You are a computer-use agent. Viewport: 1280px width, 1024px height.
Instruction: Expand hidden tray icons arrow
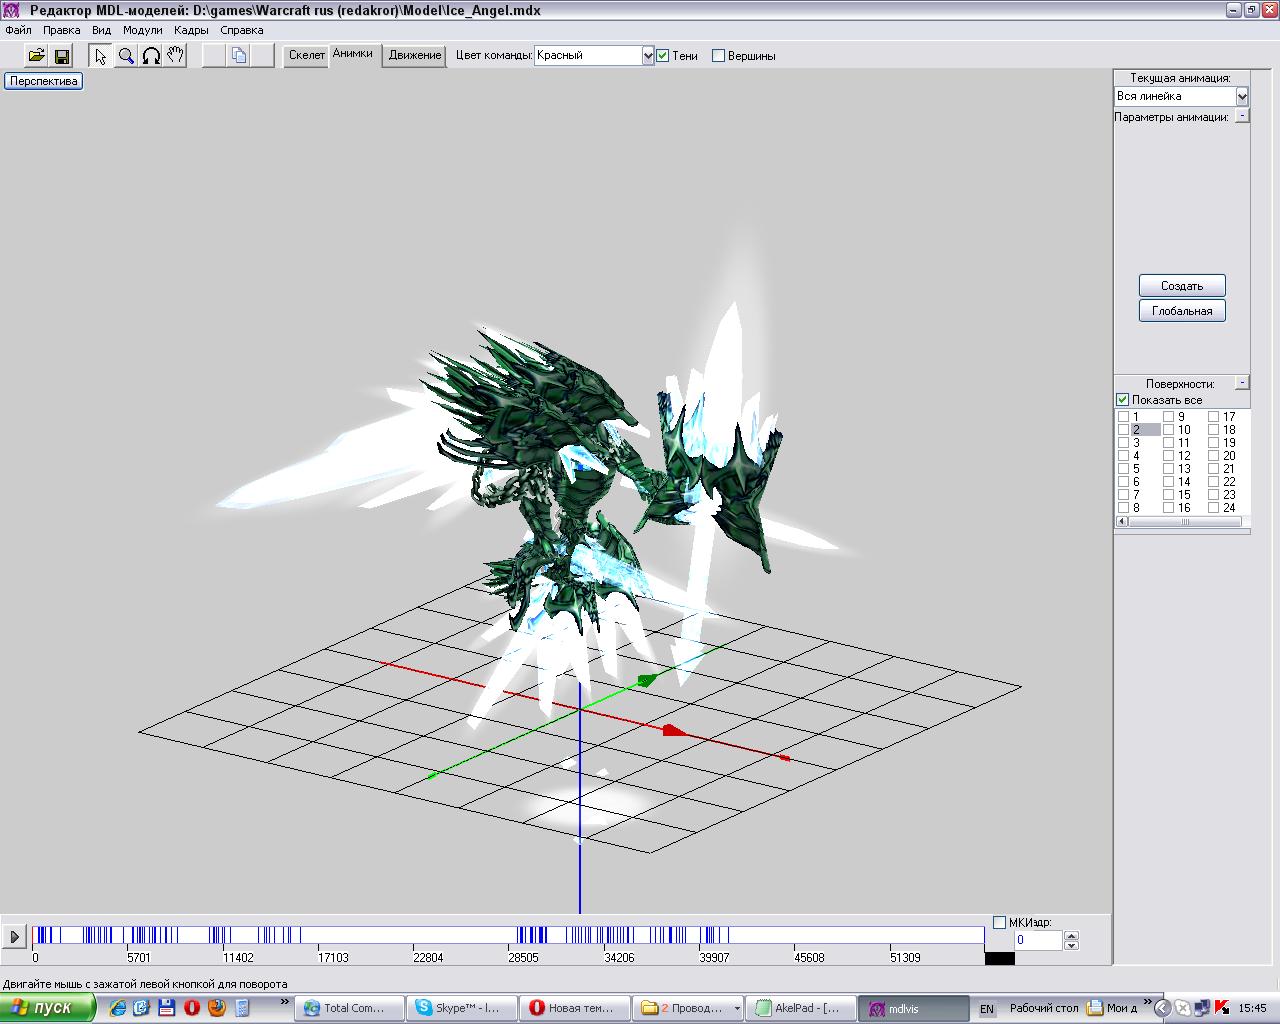pos(1163,1008)
